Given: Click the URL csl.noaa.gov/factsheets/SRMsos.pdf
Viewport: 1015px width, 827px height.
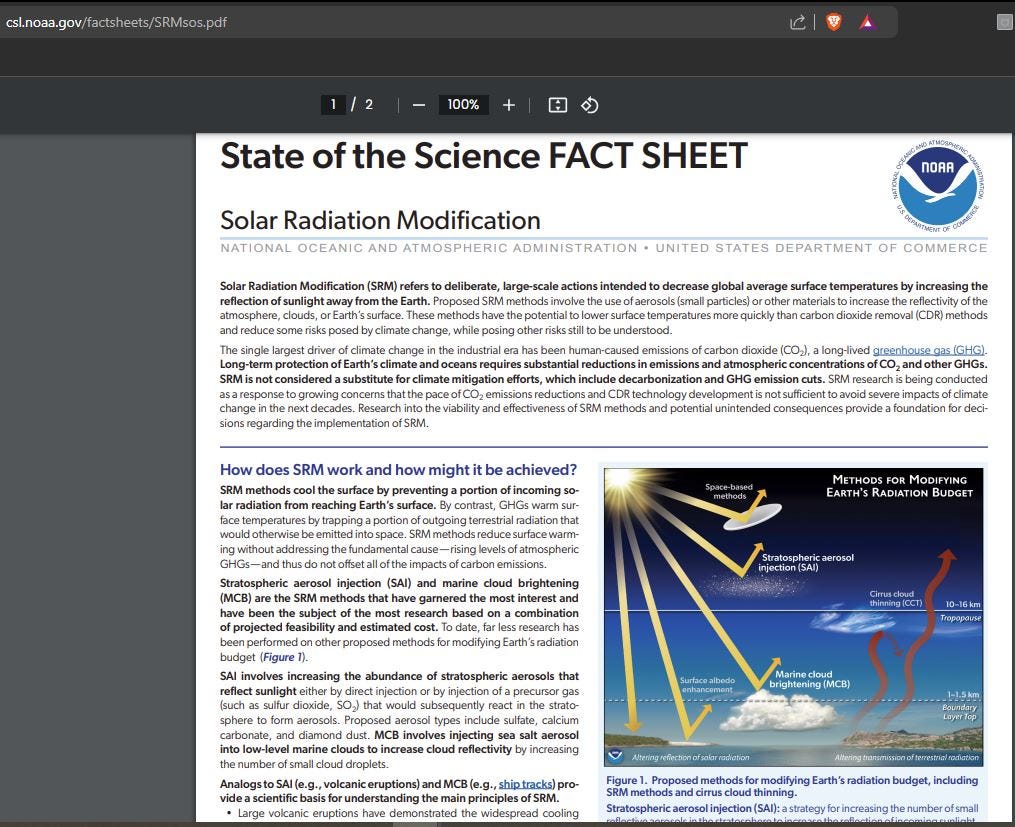Looking at the screenshot, I should point(117,23).
